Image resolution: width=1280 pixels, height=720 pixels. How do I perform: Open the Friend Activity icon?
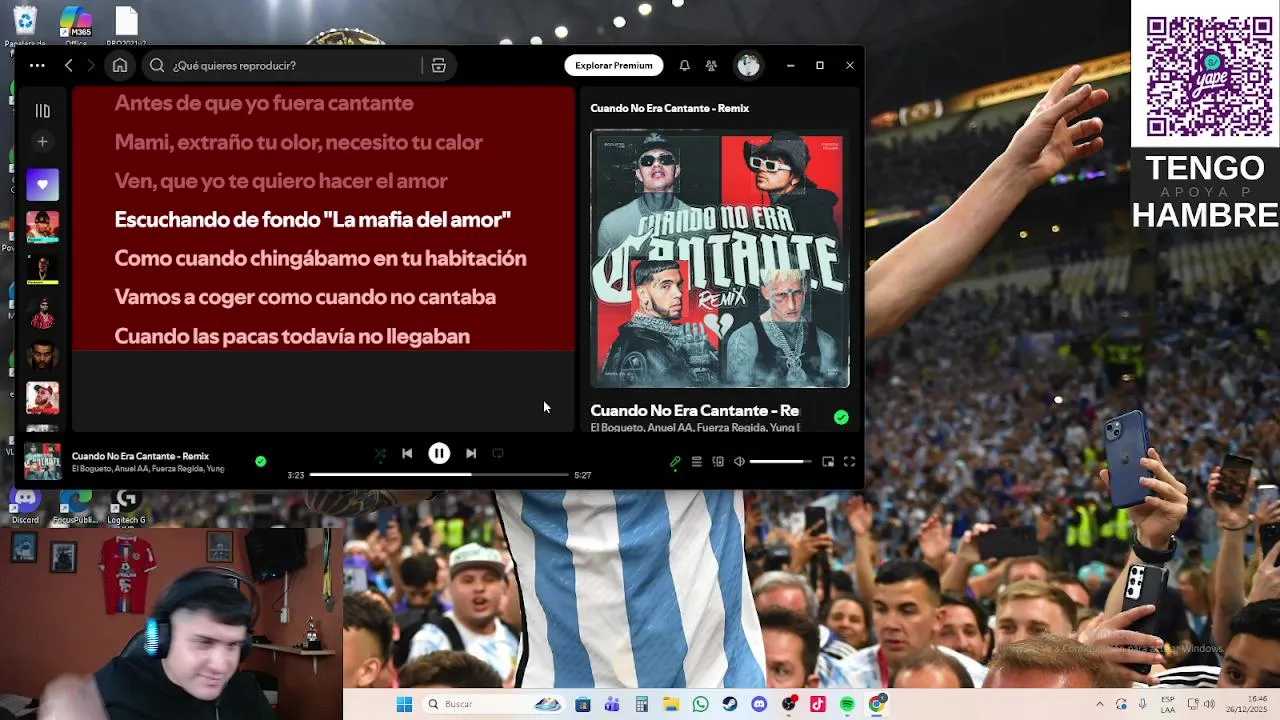(711, 65)
